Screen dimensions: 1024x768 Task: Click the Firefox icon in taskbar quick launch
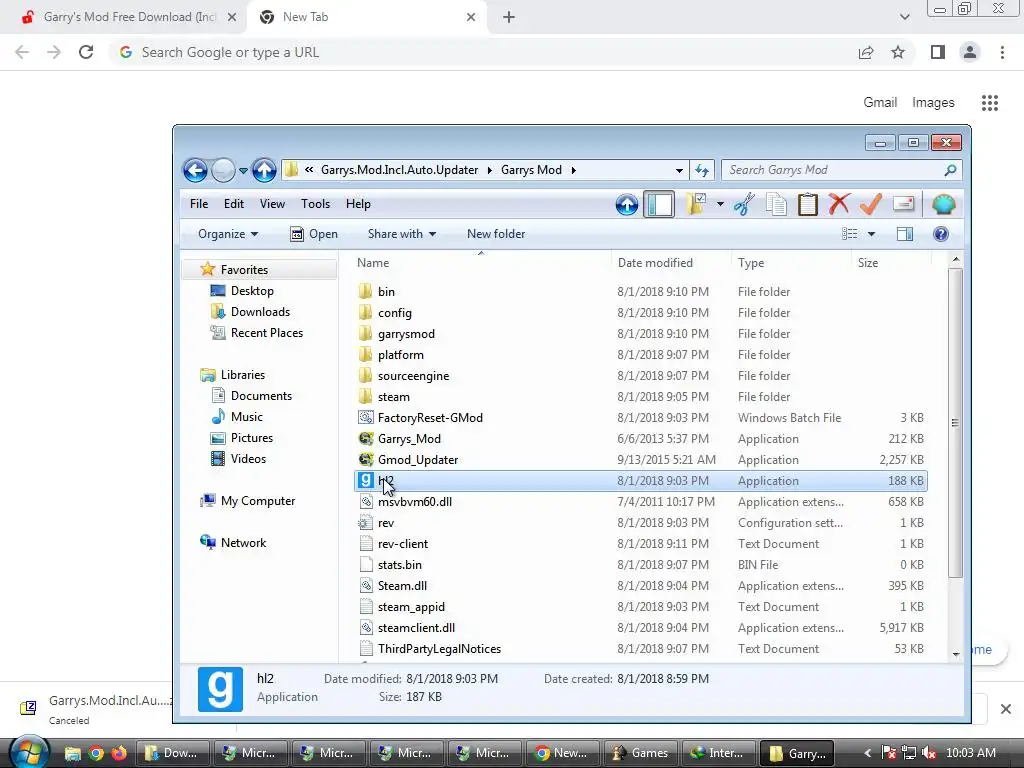tap(118, 753)
